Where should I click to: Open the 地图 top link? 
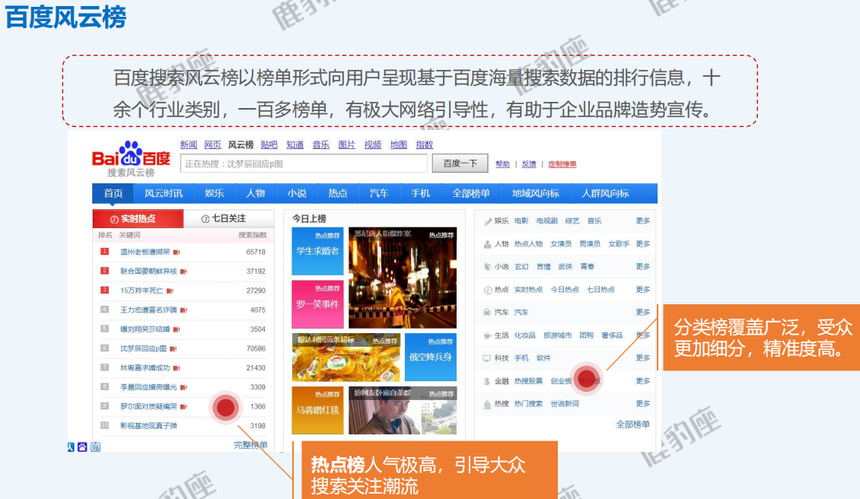click(x=399, y=145)
